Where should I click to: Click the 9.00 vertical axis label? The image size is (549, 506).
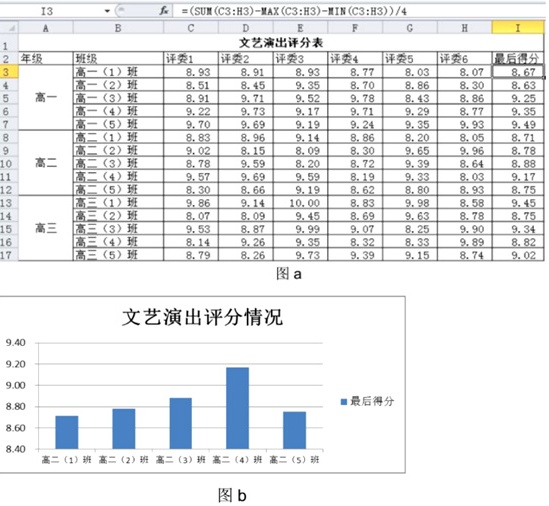coord(15,385)
